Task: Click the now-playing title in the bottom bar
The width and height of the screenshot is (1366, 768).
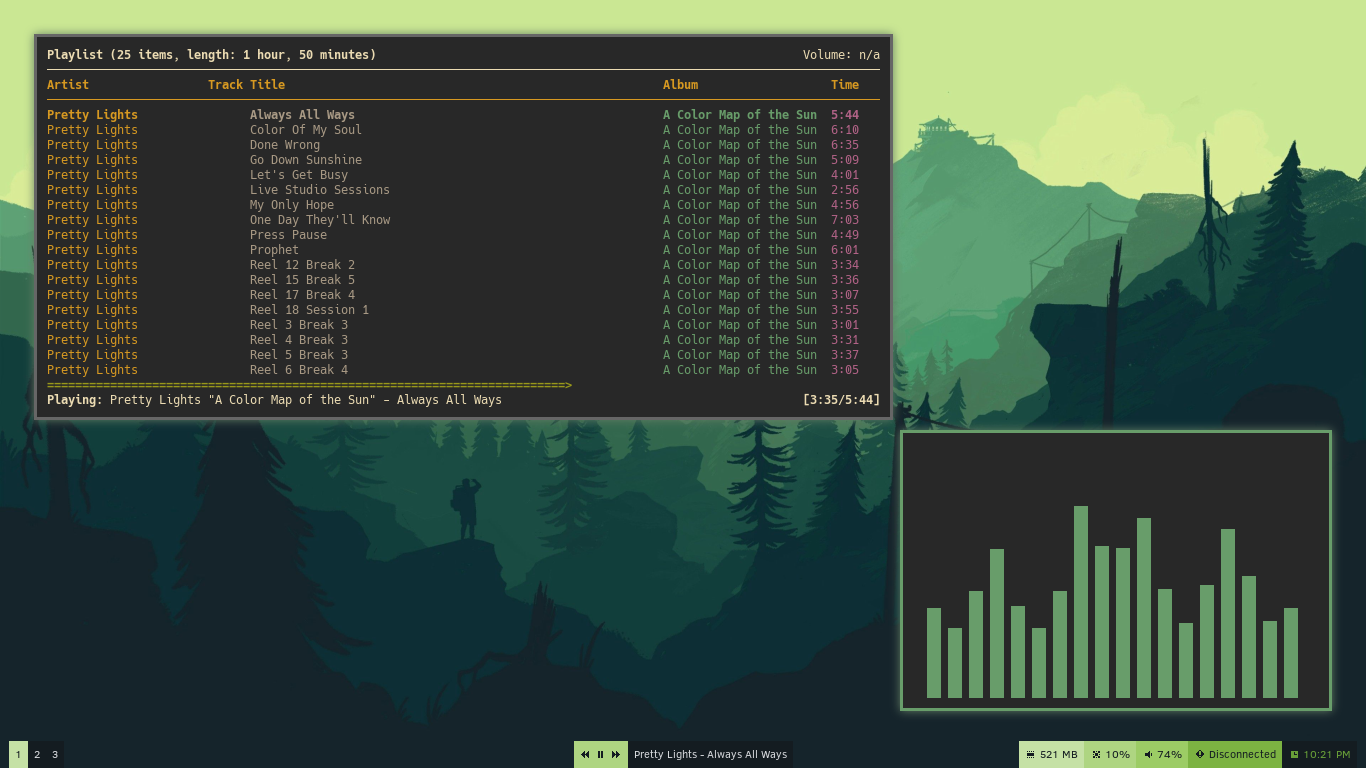Action: point(710,755)
